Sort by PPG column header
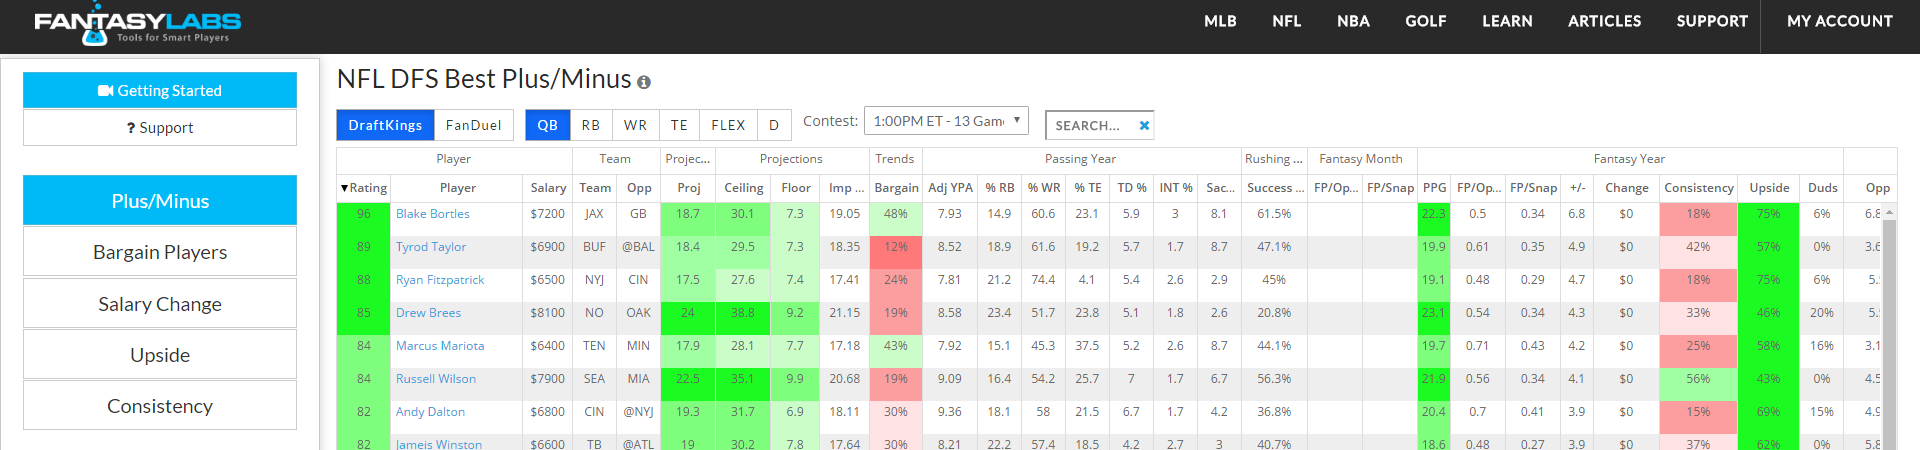1920x450 pixels. (1434, 188)
